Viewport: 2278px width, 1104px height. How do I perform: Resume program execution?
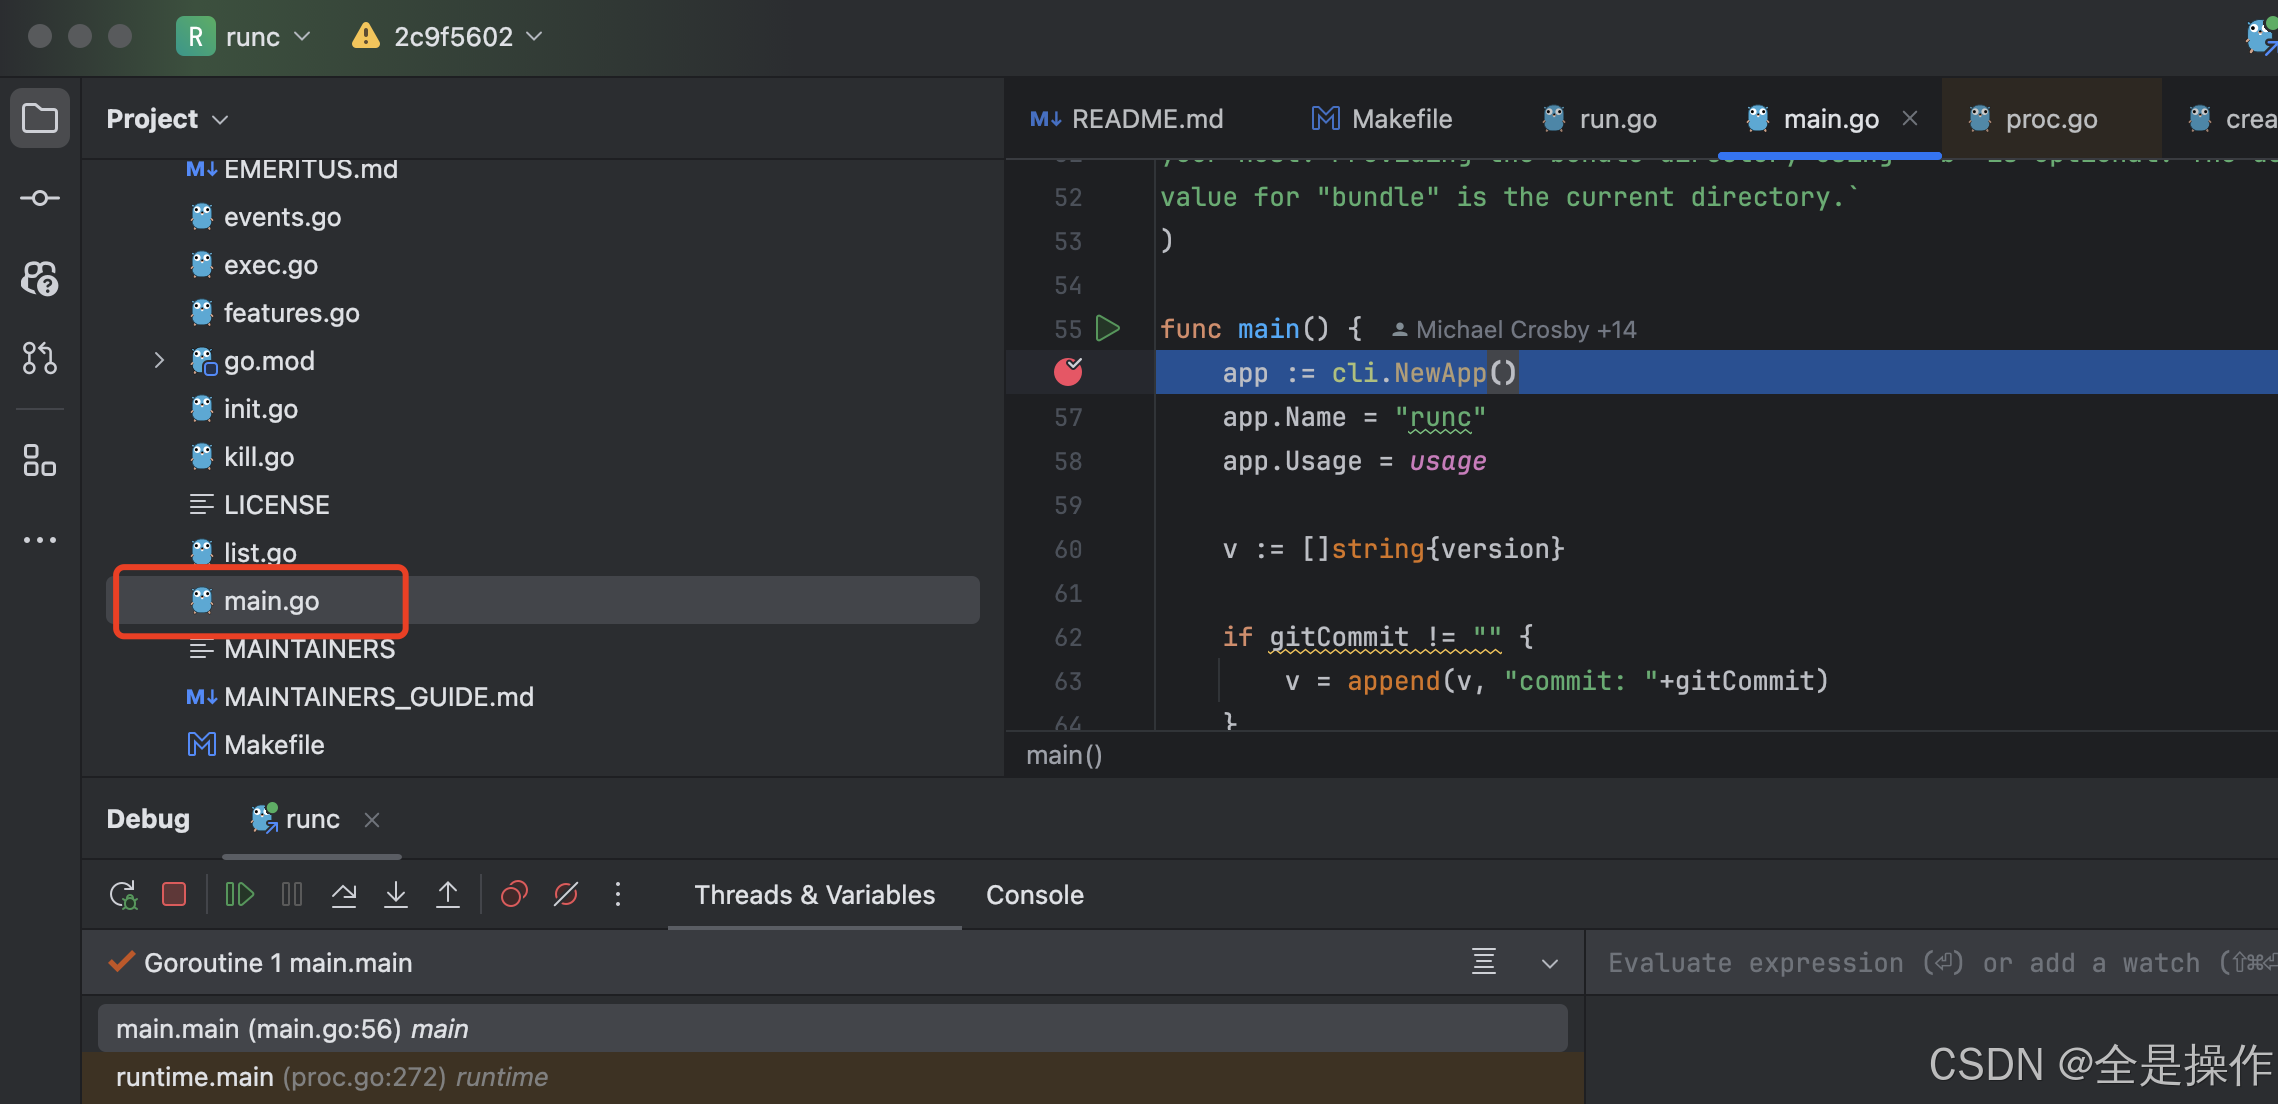coord(239,894)
